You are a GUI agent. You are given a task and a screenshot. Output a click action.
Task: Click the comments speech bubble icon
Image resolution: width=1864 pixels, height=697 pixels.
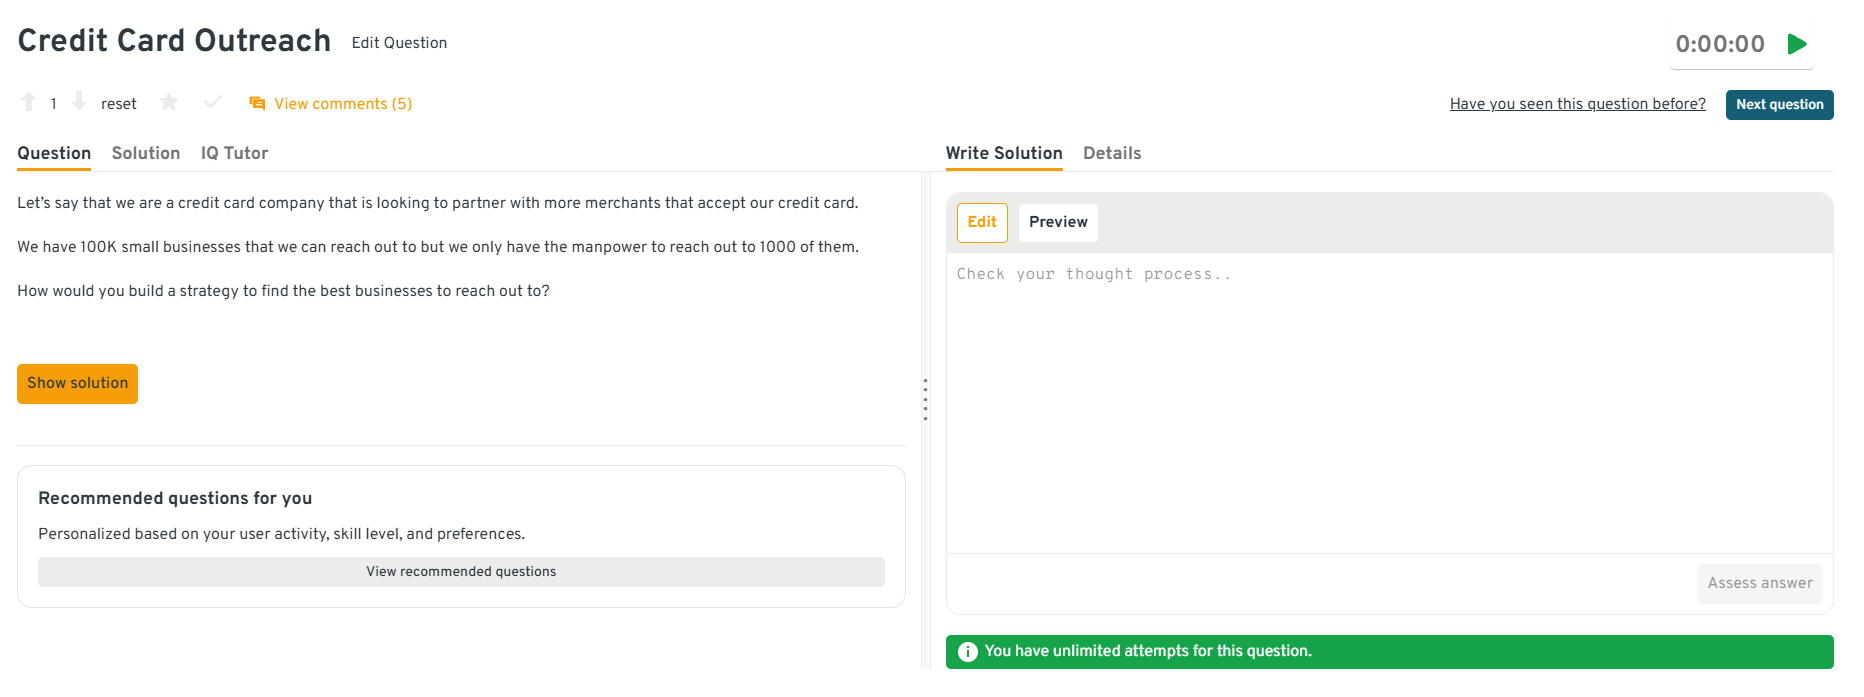click(x=257, y=104)
